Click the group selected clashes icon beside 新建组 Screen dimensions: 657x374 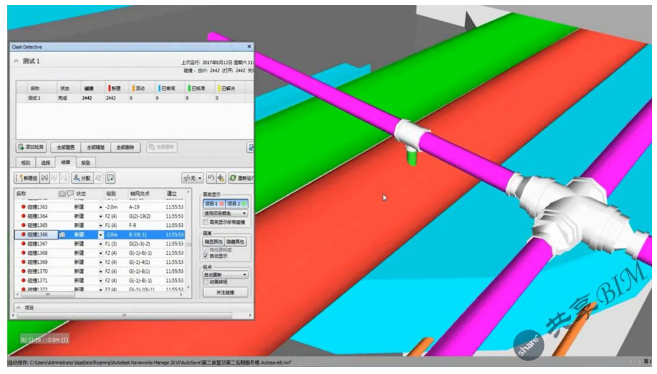[x=44, y=178]
